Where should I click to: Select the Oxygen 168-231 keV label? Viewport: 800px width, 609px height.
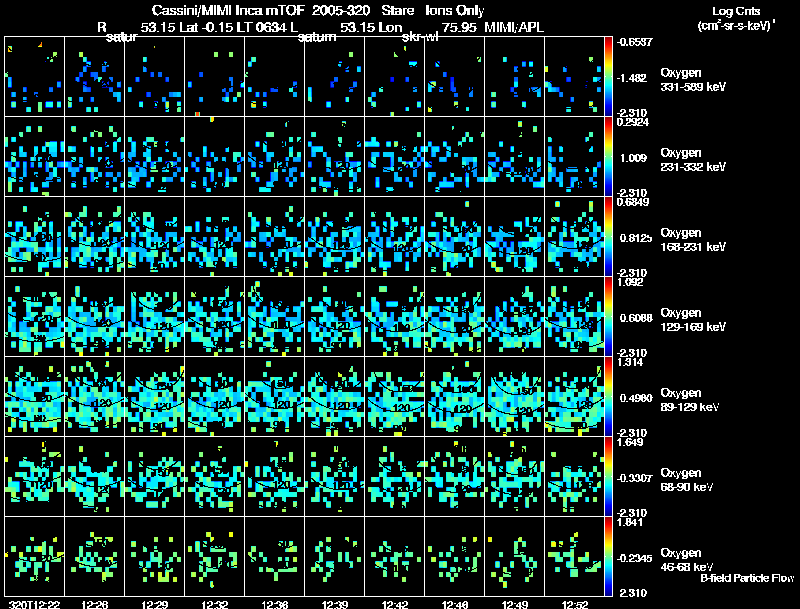693,240
